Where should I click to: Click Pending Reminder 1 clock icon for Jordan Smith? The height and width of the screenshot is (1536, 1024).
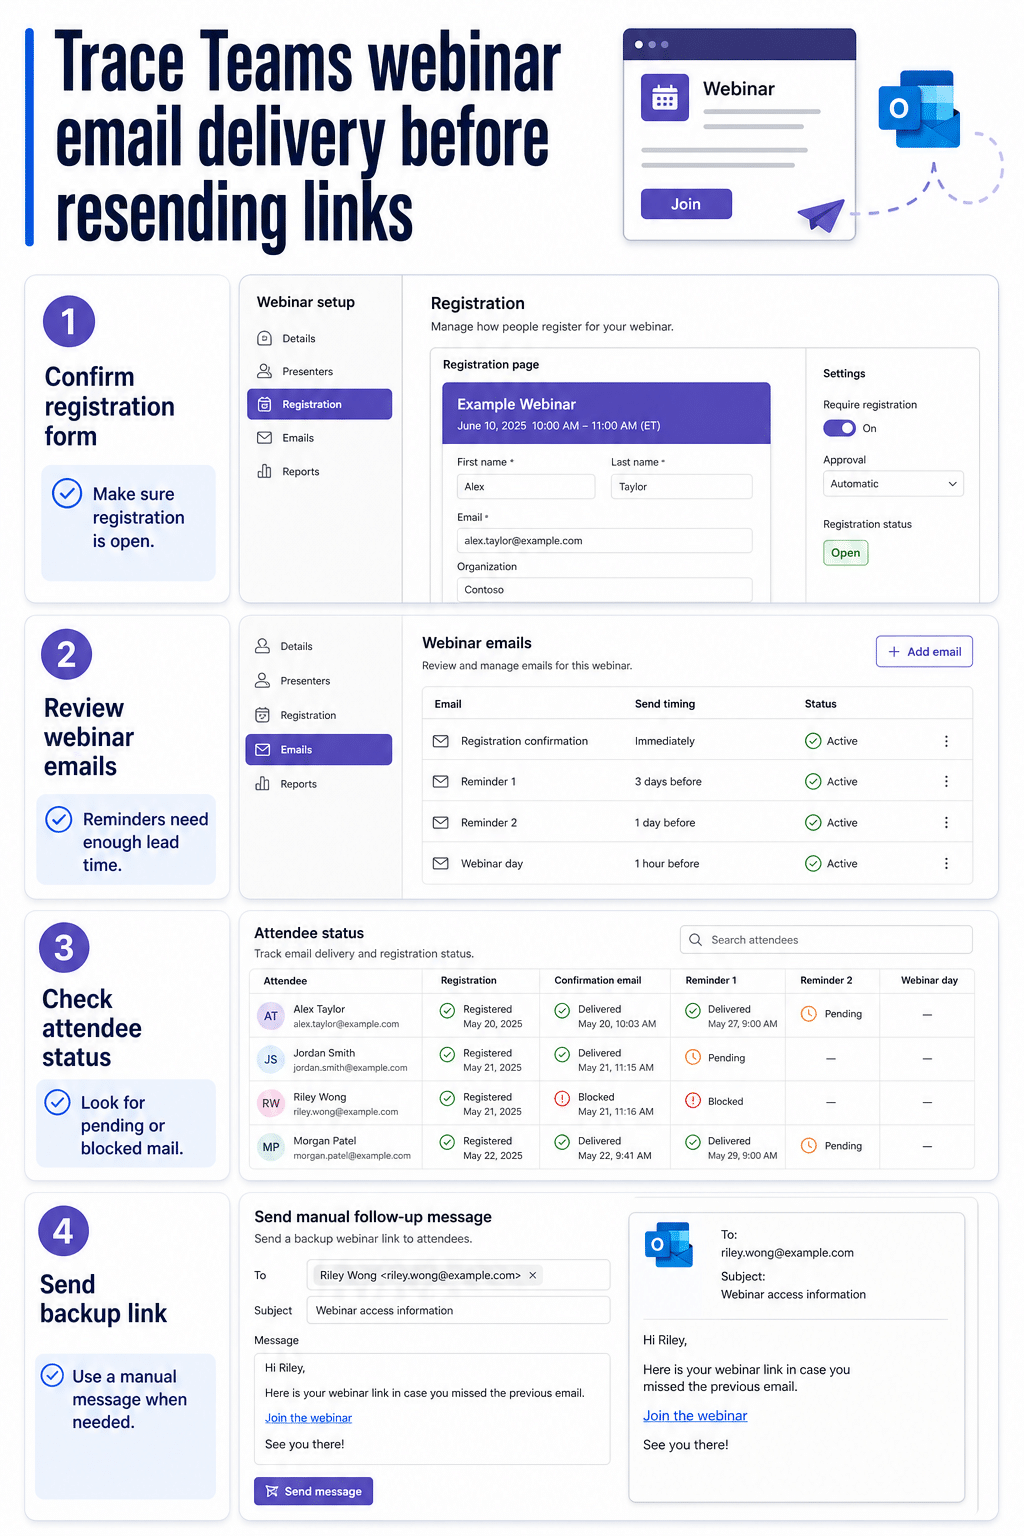coord(692,1057)
